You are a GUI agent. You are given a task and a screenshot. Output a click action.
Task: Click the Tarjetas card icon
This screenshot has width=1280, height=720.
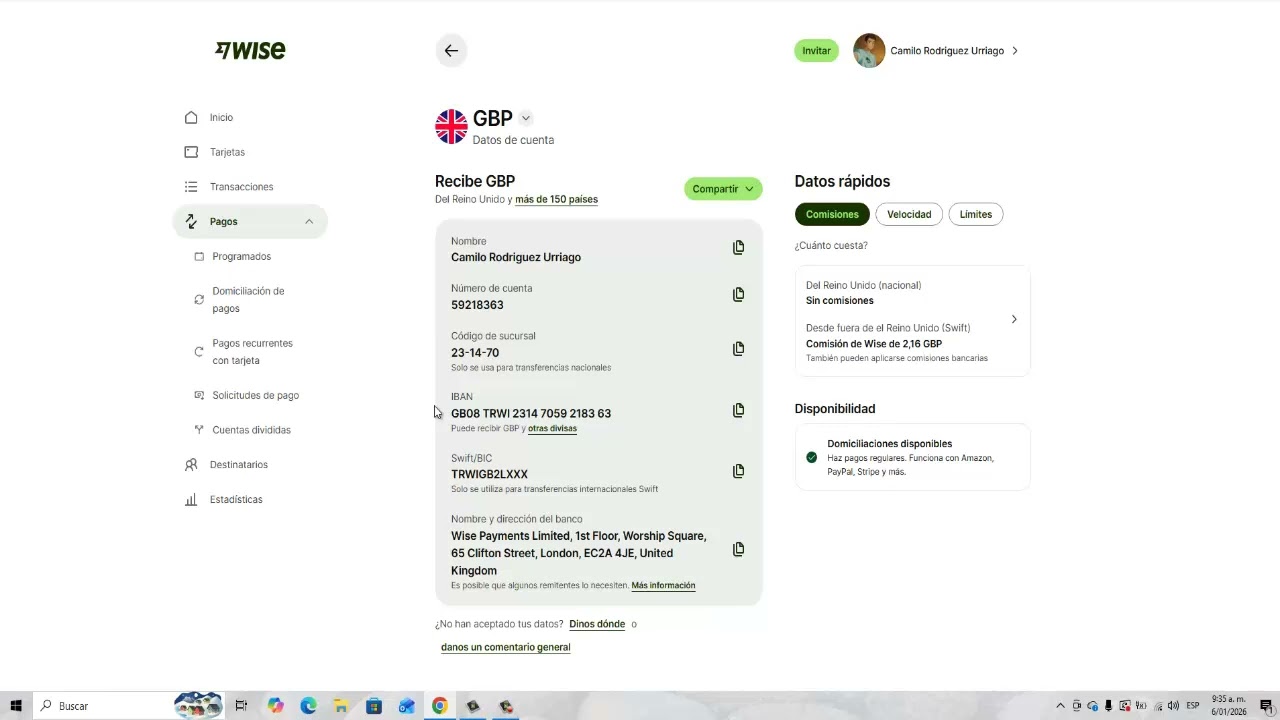coord(191,152)
